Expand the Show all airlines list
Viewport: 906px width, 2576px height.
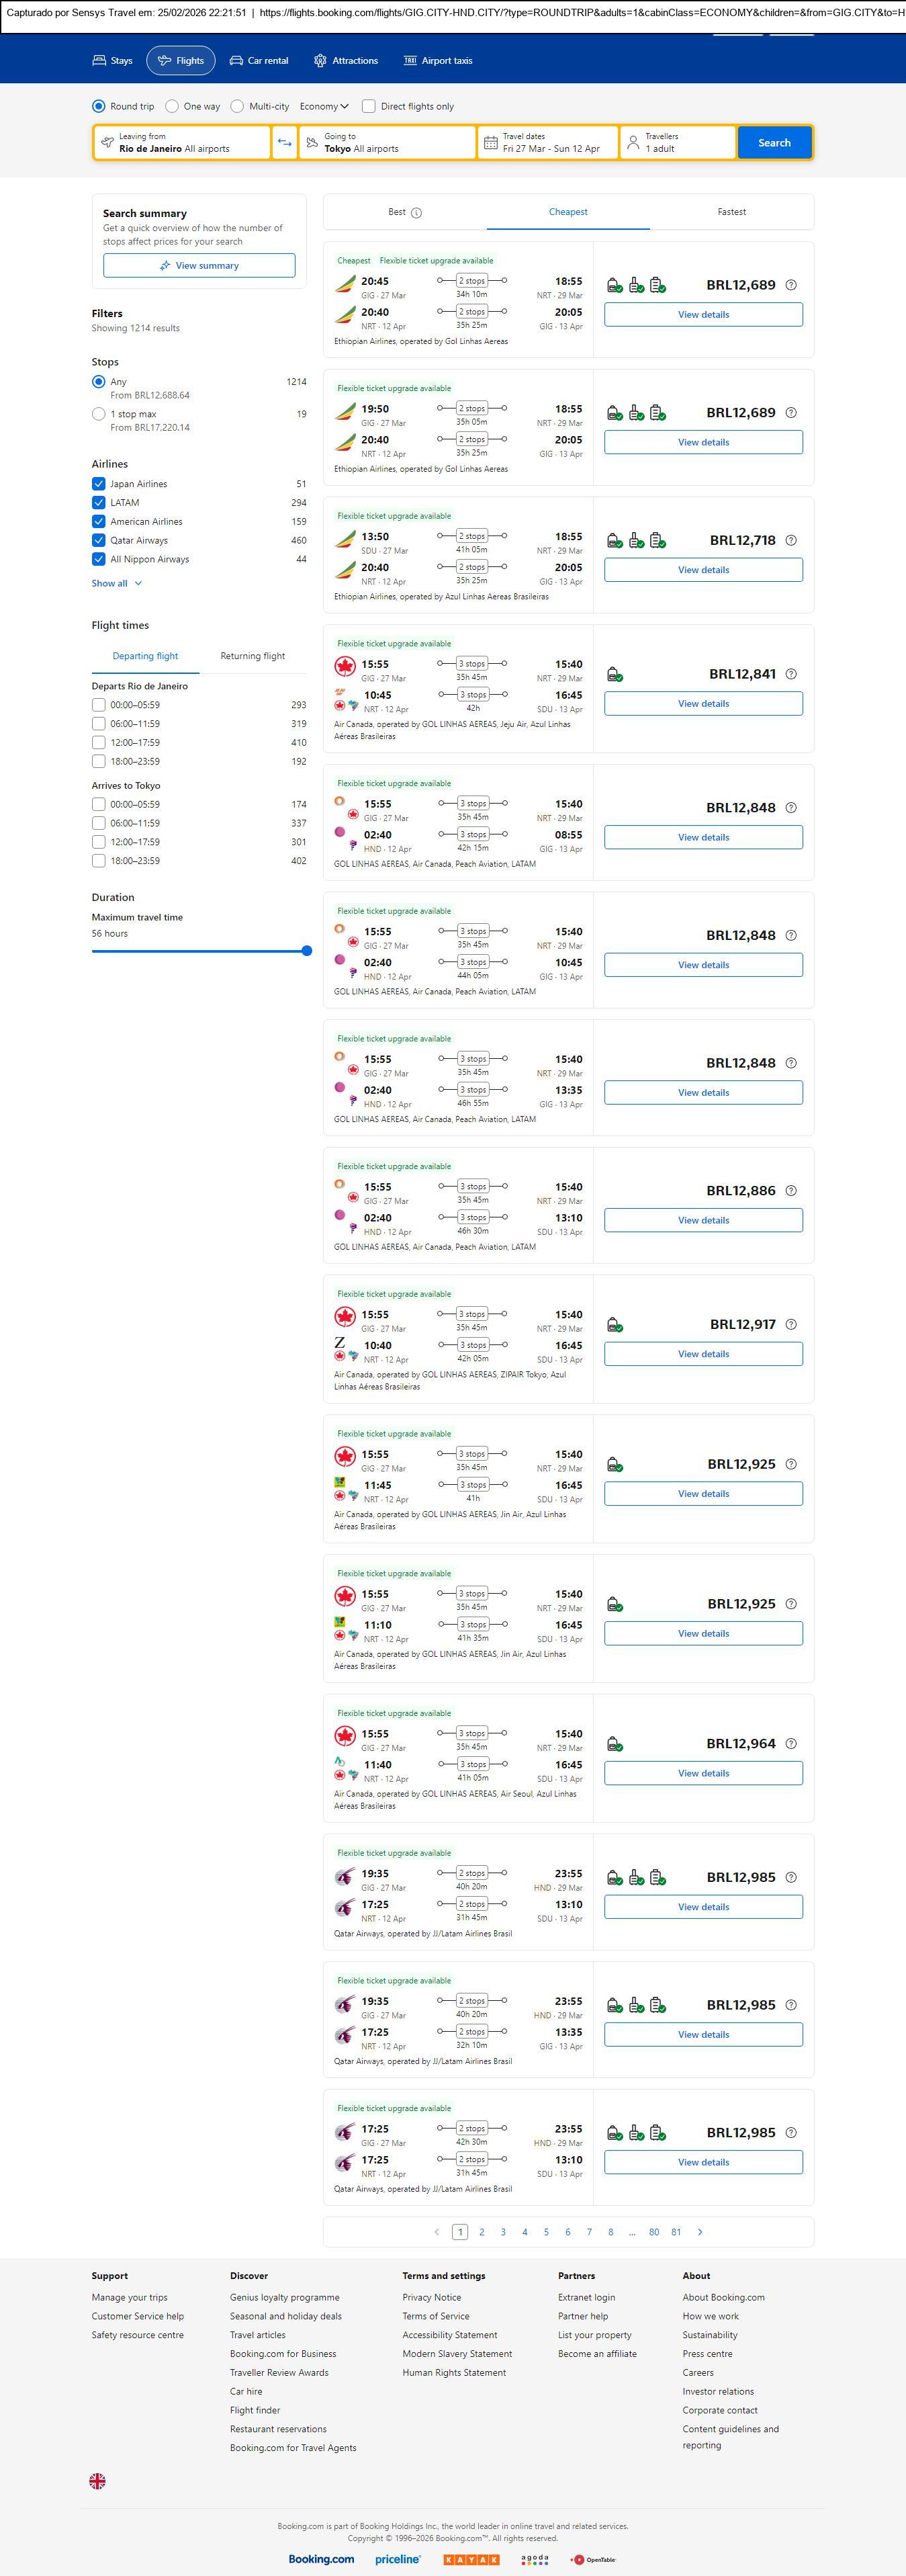(117, 584)
